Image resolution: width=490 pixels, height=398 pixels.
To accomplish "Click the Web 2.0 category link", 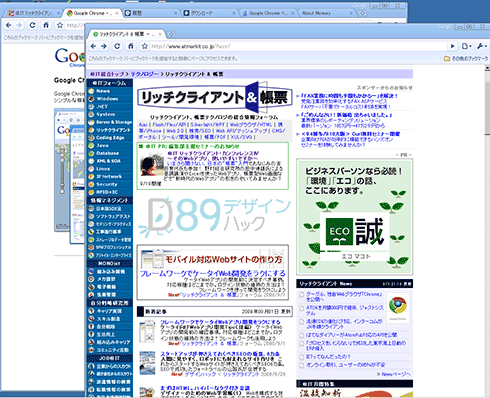I will point(175,131).
